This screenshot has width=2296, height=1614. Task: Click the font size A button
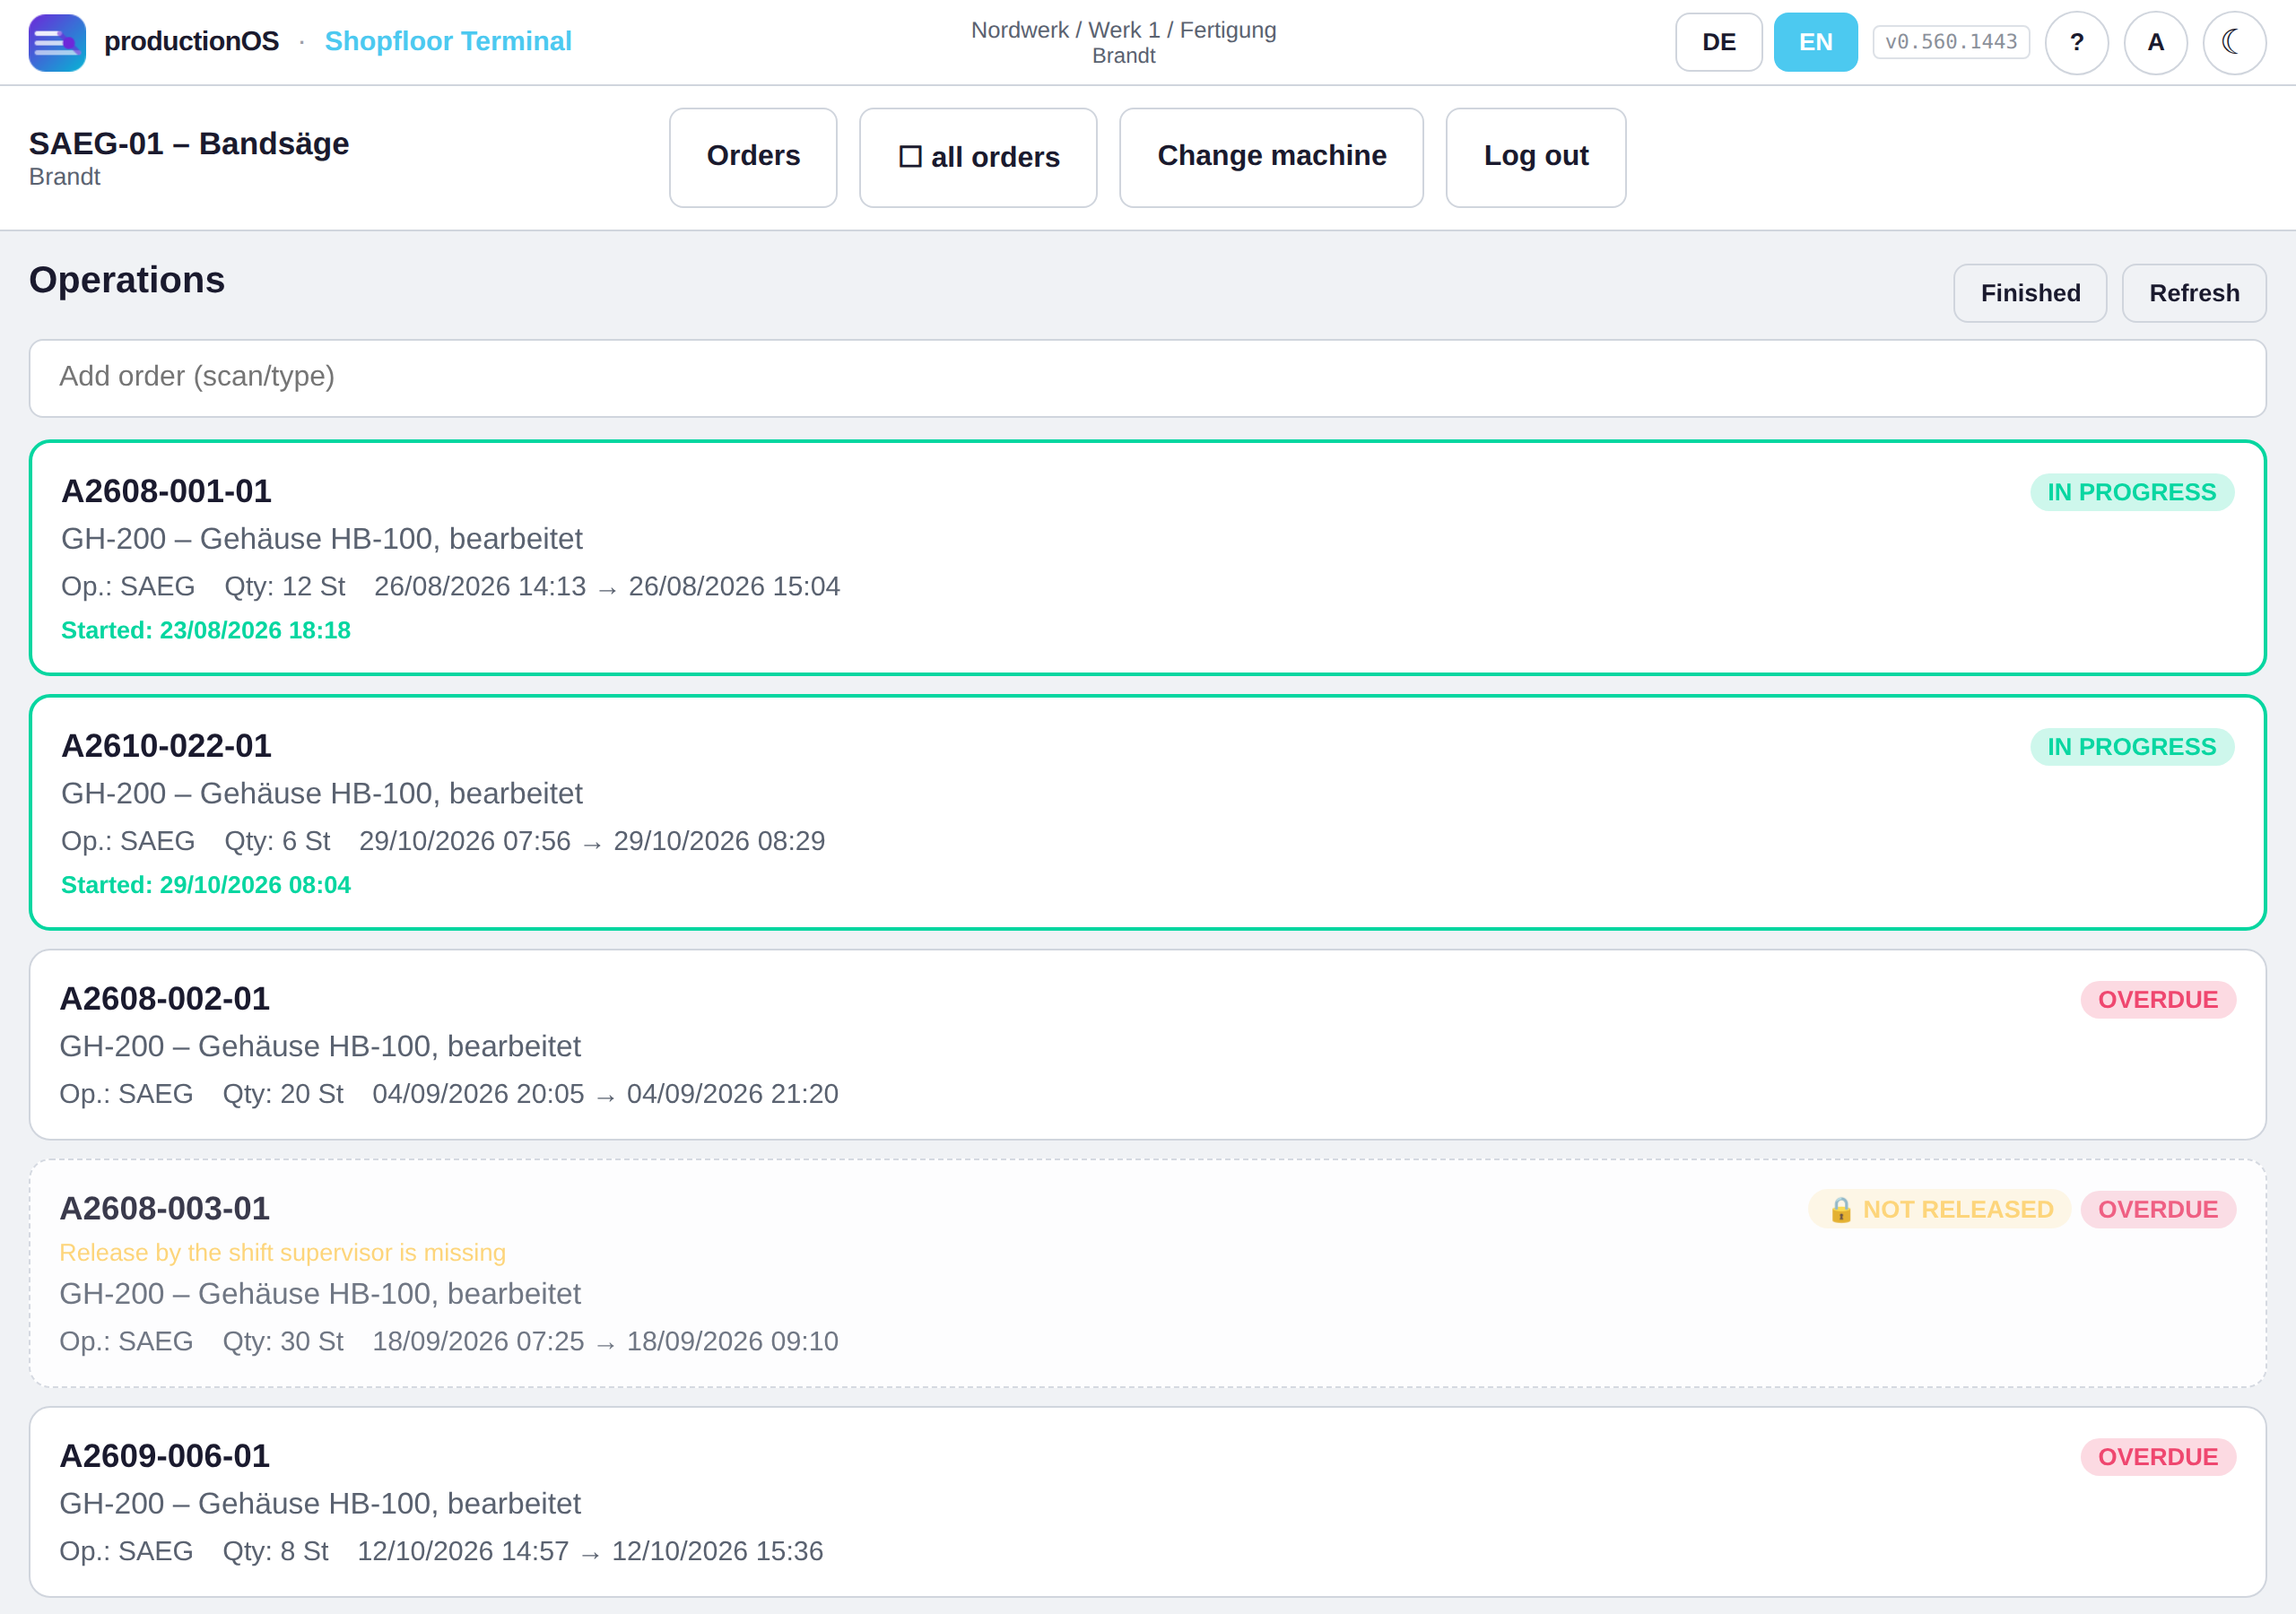(x=2156, y=43)
